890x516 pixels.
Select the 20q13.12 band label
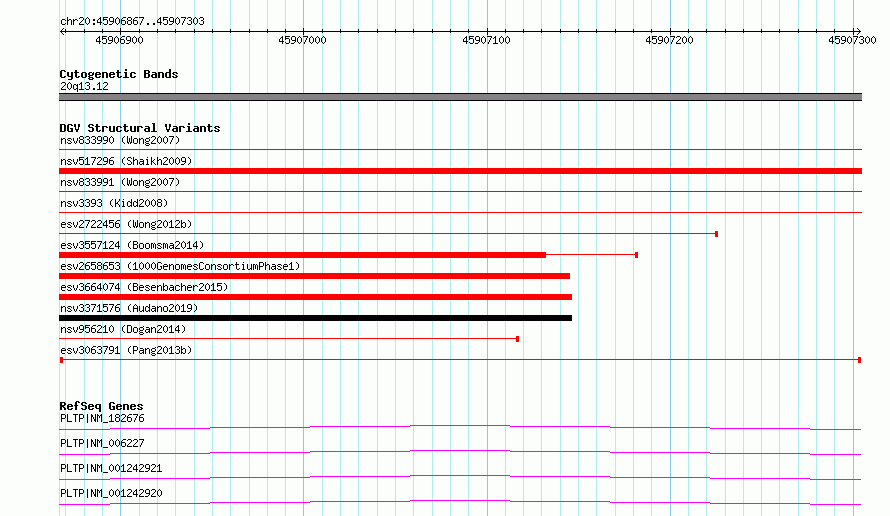point(84,86)
